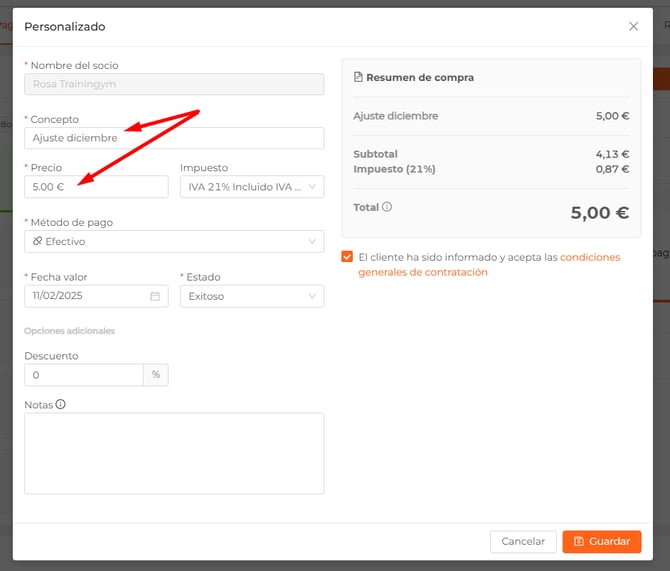The width and height of the screenshot is (670, 571).
Task: Click the Efectivo payment method icon
Action: 37,241
